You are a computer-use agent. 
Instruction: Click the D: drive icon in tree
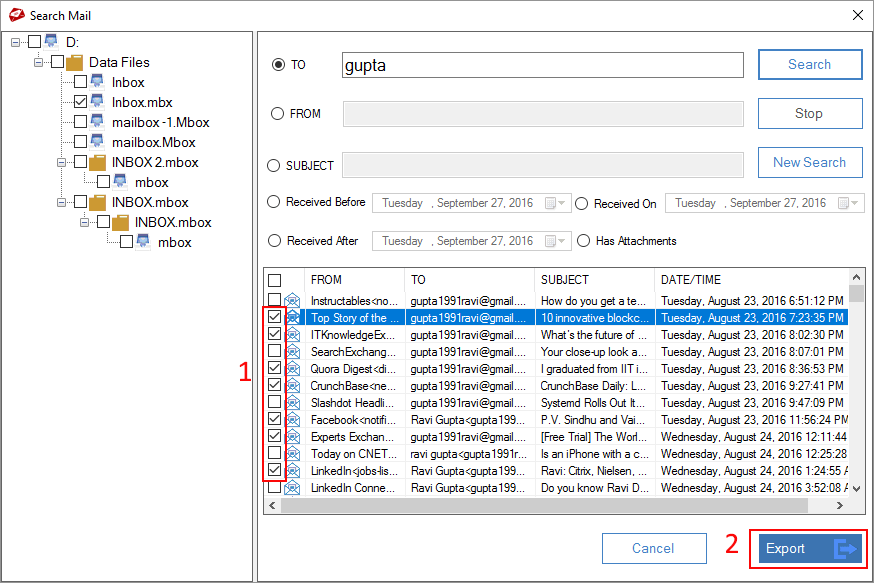pyautogui.click(x=51, y=42)
